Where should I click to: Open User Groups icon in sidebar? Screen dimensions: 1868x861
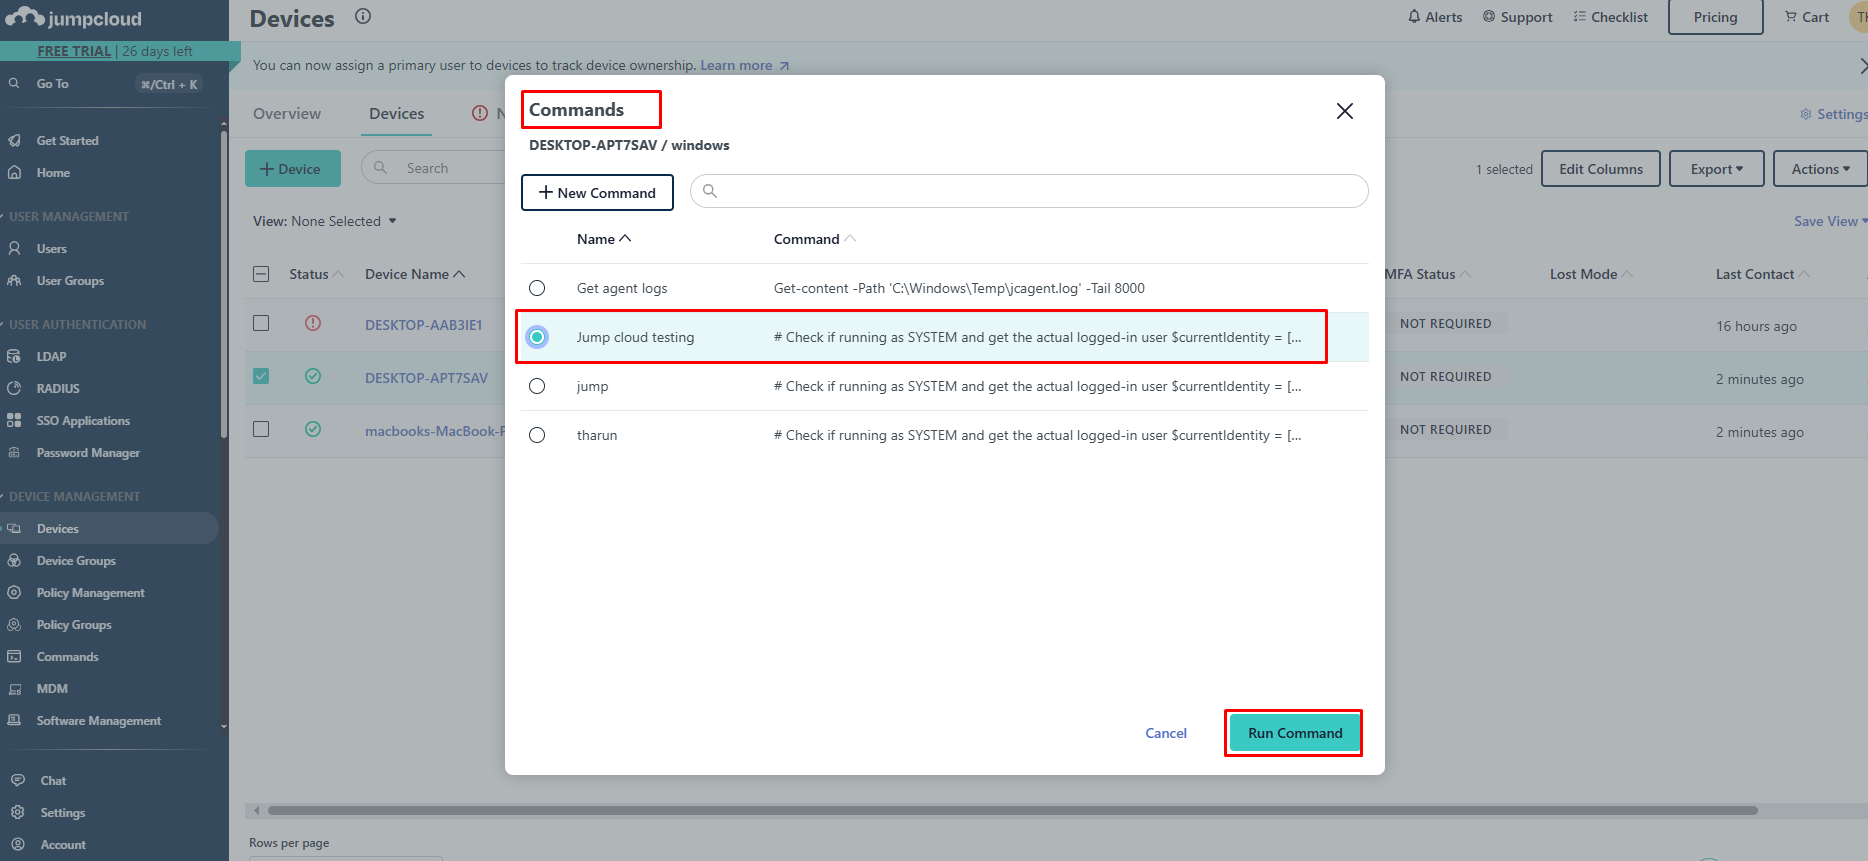click(14, 281)
